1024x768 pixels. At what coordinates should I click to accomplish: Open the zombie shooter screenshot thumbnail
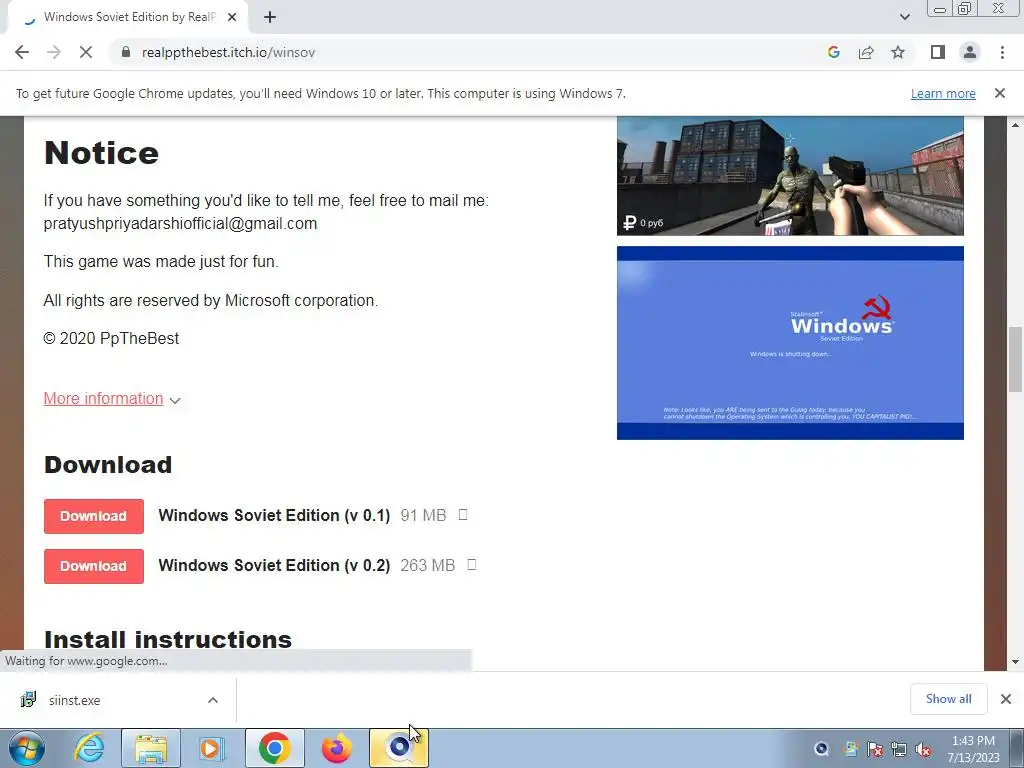[790, 176]
